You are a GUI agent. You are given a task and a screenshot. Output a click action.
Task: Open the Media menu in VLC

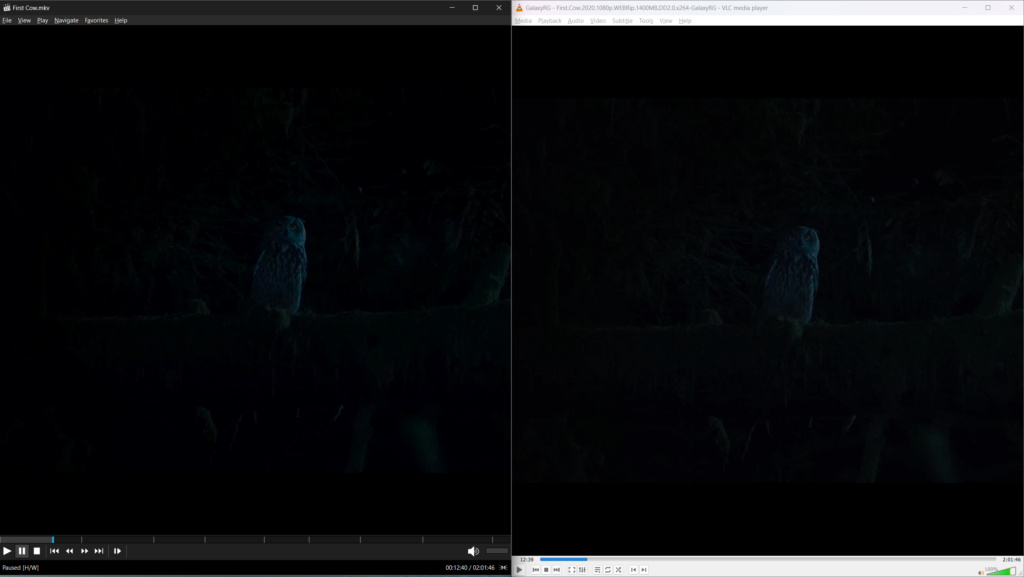coord(523,21)
